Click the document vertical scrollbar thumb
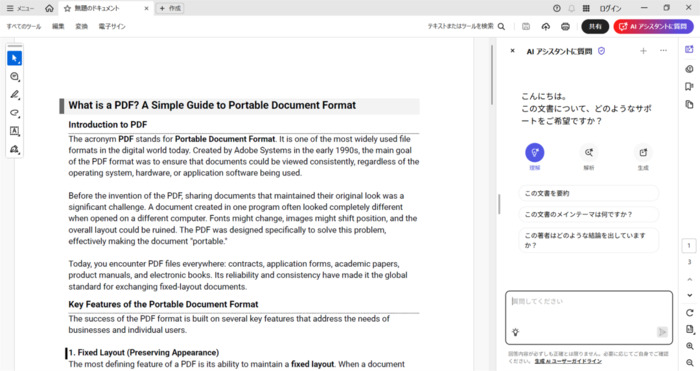Image resolution: width=700 pixels, height=371 pixels. click(492, 75)
